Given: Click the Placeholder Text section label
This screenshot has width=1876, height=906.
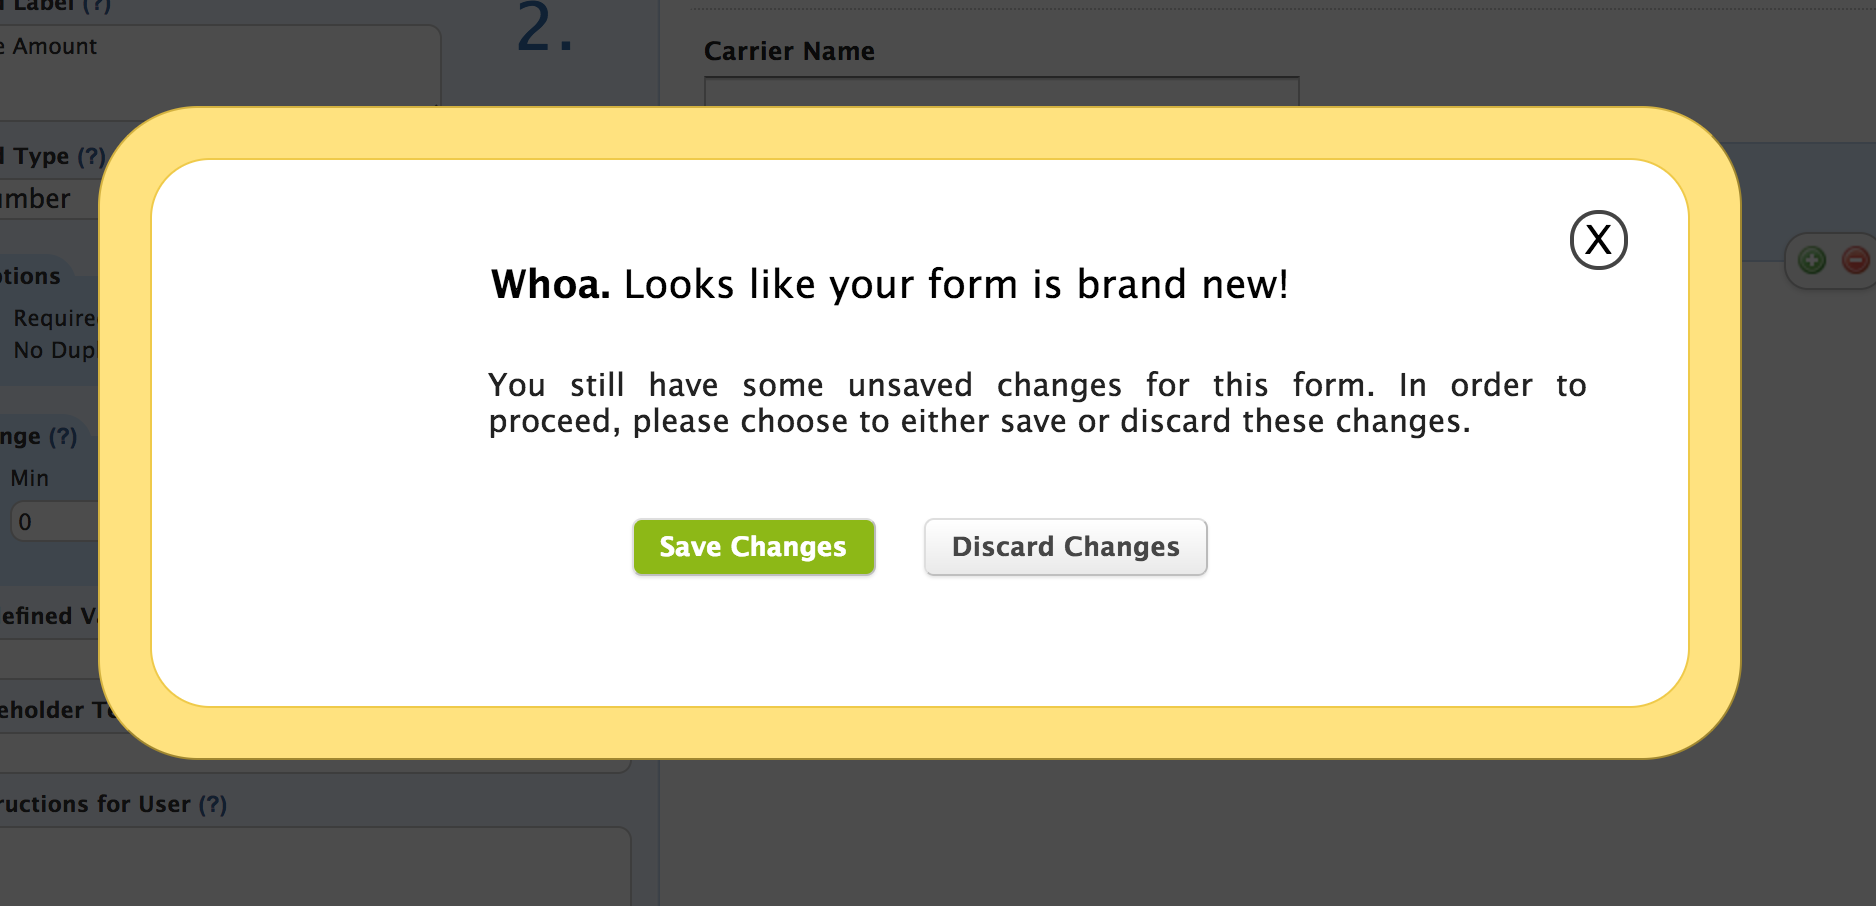Looking at the screenshot, I should coord(57,710).
